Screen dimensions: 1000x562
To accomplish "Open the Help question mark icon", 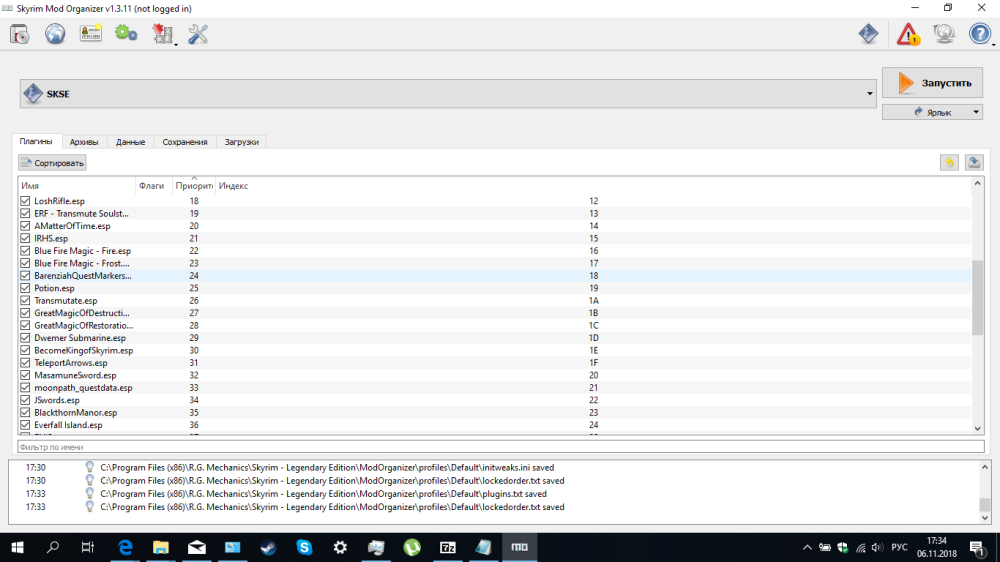I will pos(980,34).
